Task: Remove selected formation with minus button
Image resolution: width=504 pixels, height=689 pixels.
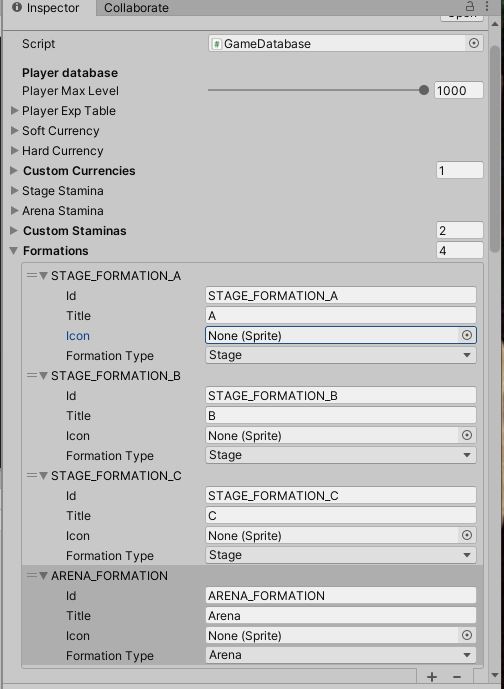Action: [x=457, y=677]
